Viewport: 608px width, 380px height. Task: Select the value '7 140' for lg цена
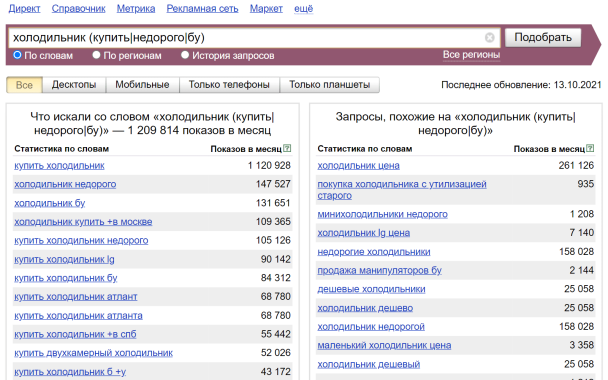point(582,233)
